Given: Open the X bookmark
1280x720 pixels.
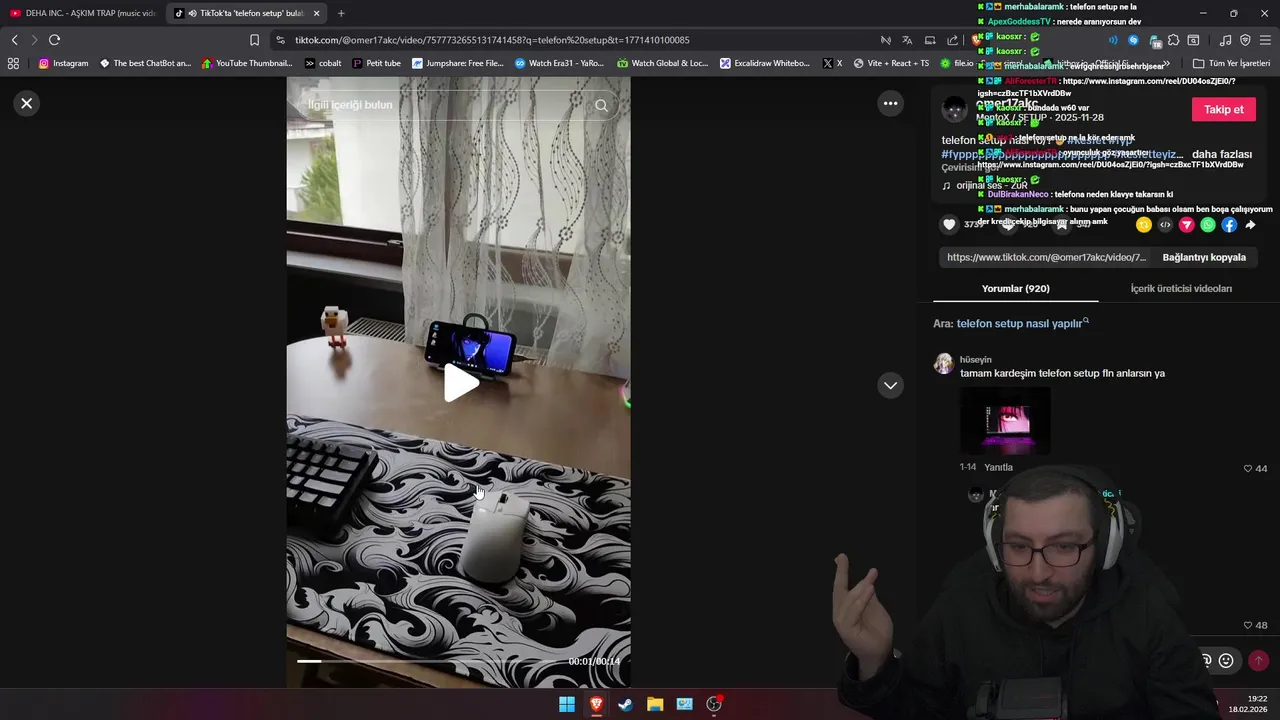Looking at the screenshot, I should 832,63.
